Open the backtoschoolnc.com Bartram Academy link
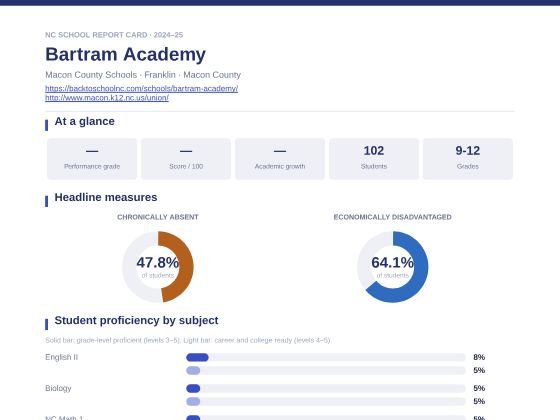The height and width of the screenshot is (420, 560). point(141,89)
